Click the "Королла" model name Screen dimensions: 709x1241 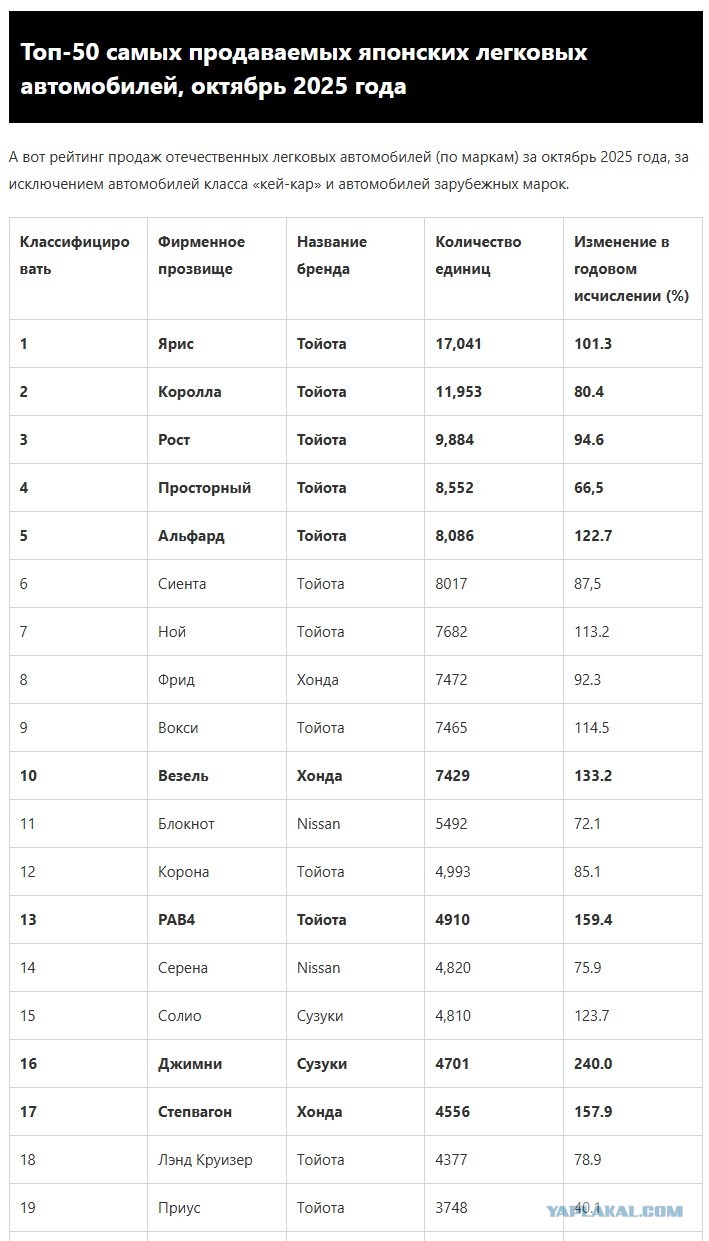(x=190, y=392)
